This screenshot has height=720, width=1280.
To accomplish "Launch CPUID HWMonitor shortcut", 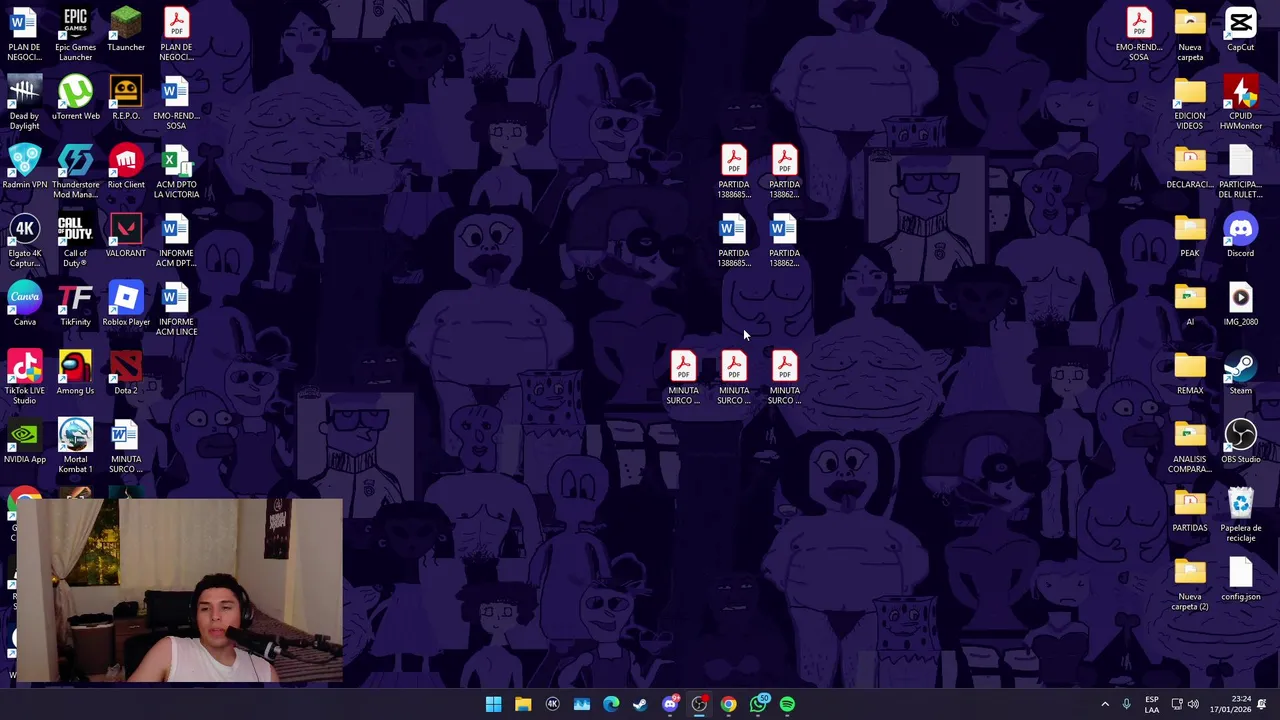I will 1240,103.
